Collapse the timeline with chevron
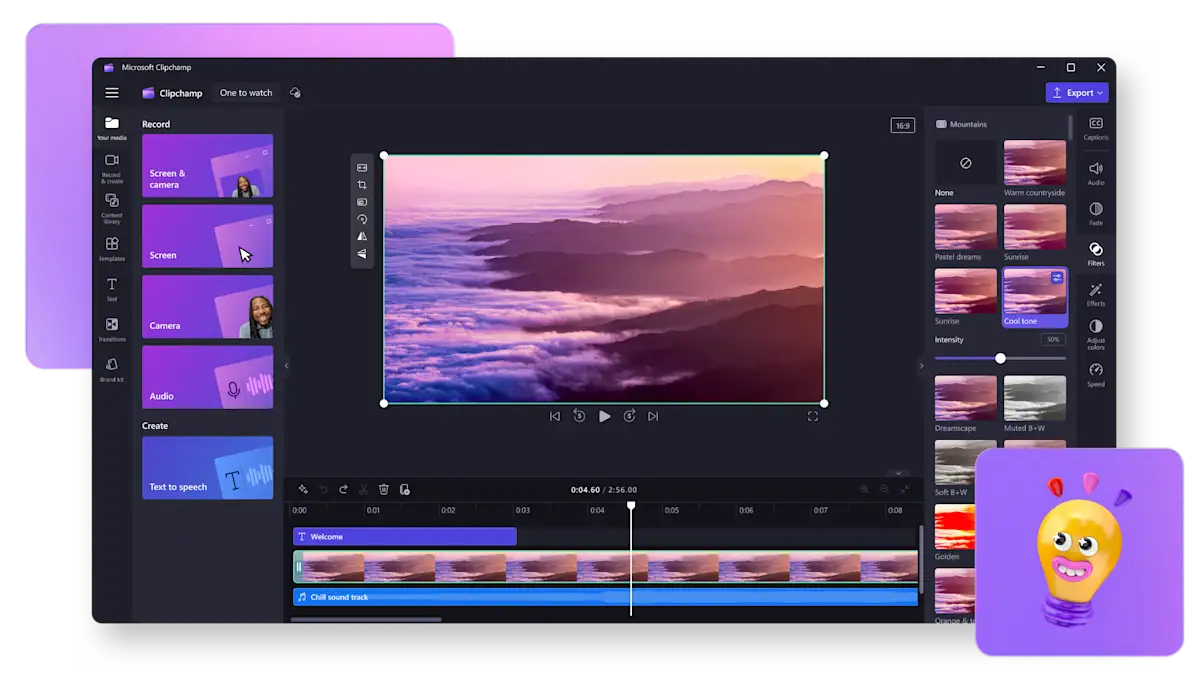 click(898, 473)
